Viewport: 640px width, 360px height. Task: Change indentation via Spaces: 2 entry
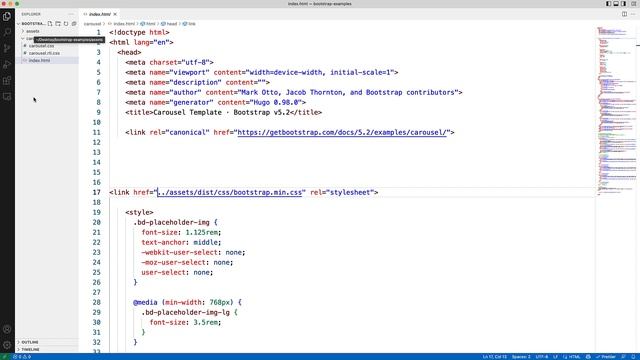click(x=521, y=357)
